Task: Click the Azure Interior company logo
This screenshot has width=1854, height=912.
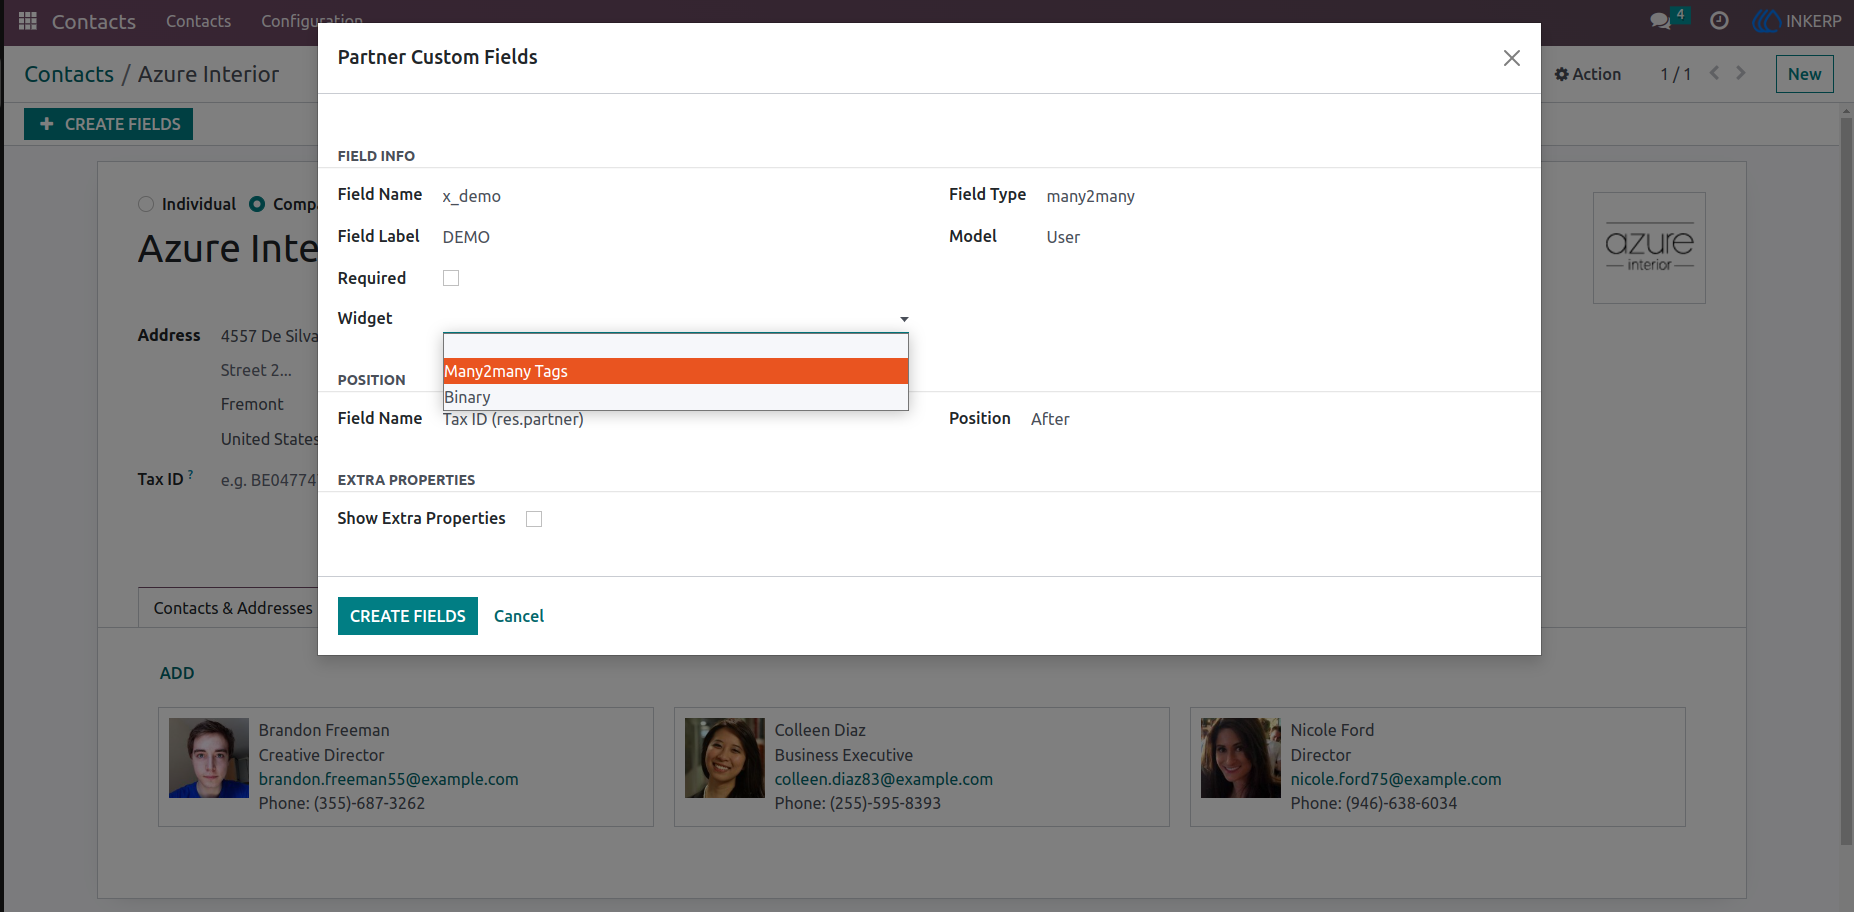Action: coord(1649,248)
